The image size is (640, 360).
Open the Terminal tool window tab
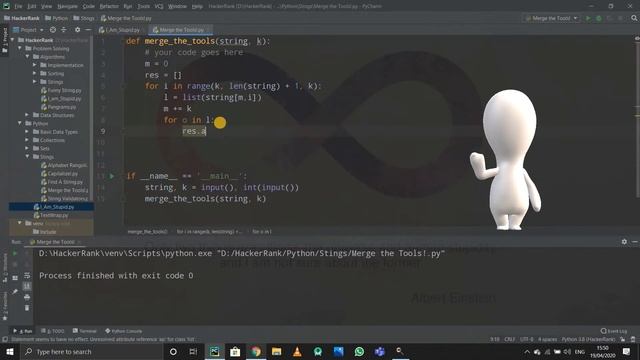pos(85,331)
